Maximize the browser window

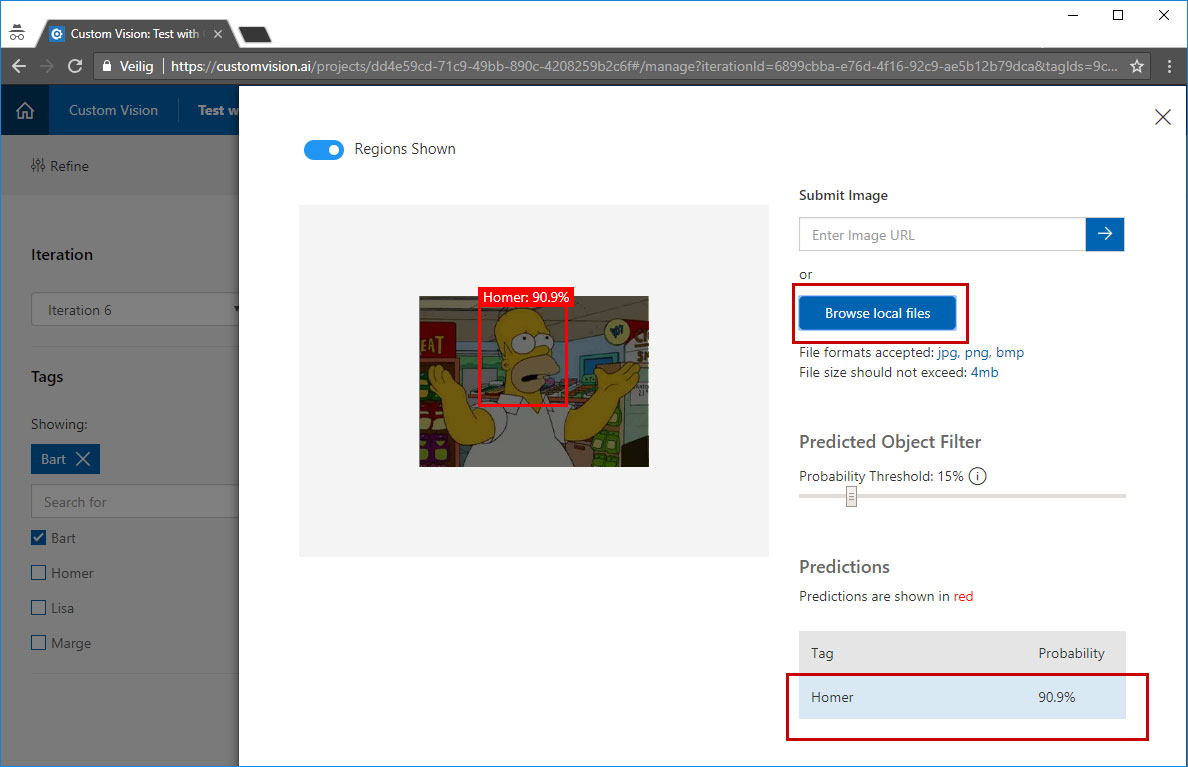coord(1118,15)
